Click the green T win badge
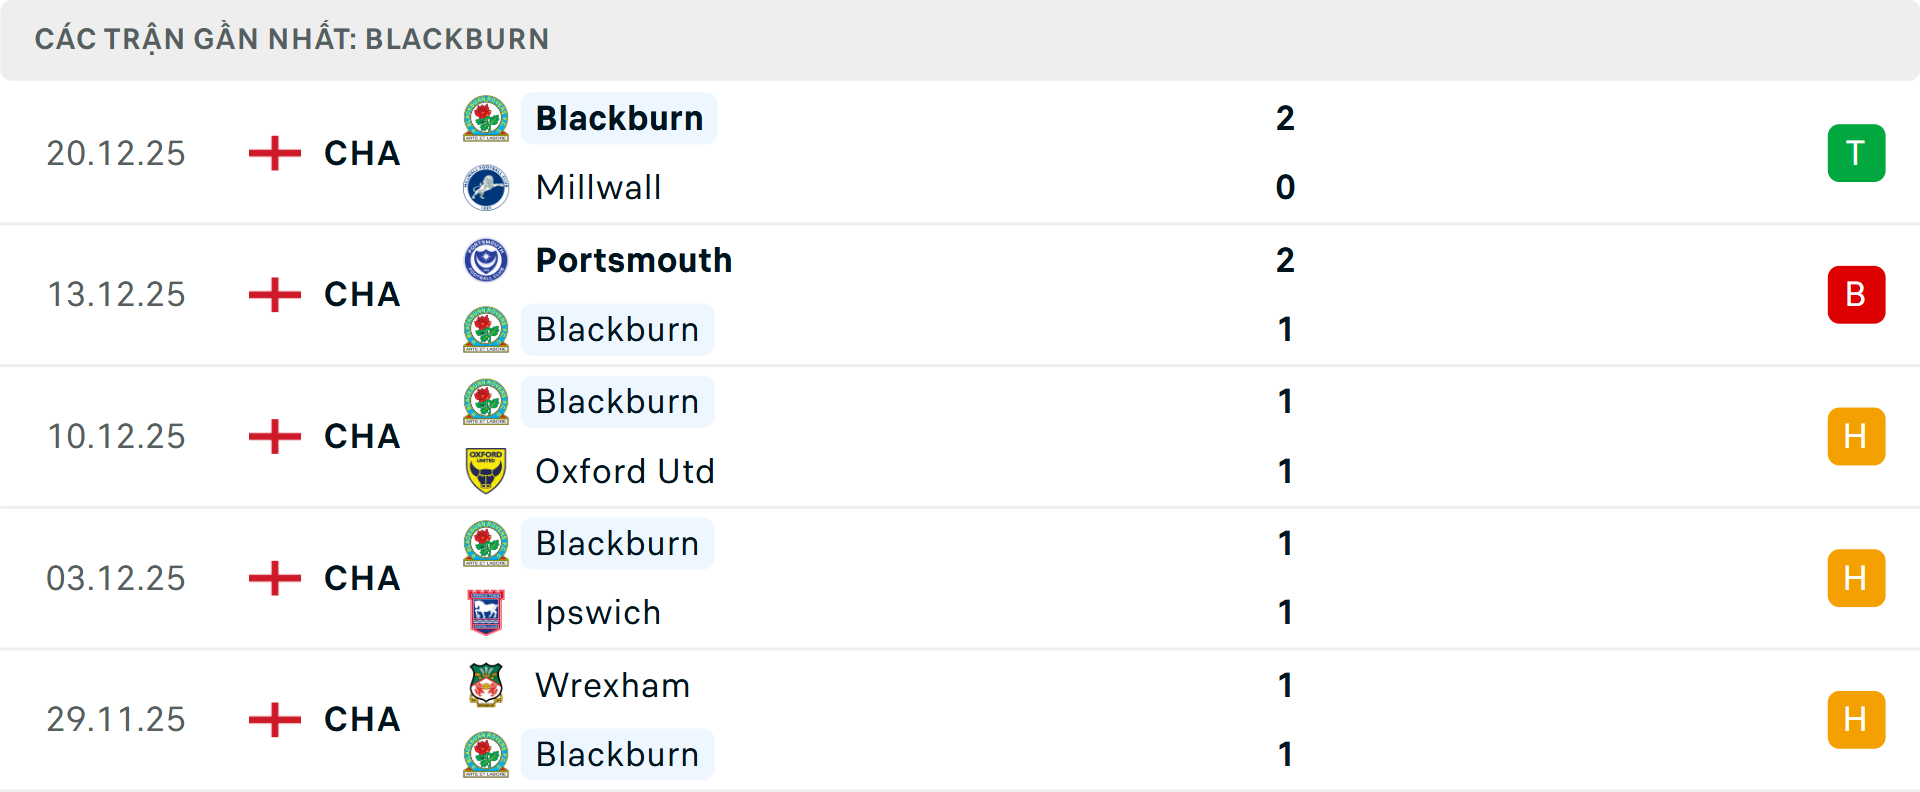 tap(1856, 153)
